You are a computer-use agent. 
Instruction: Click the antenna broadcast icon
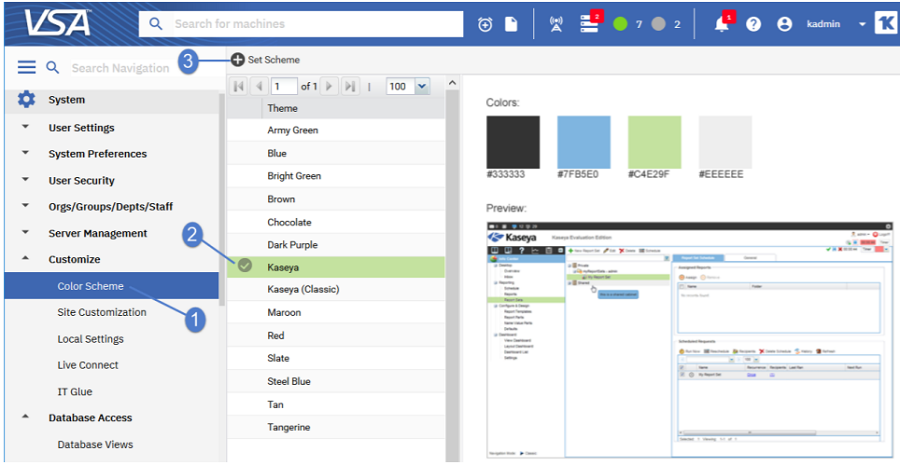point(556,24)
